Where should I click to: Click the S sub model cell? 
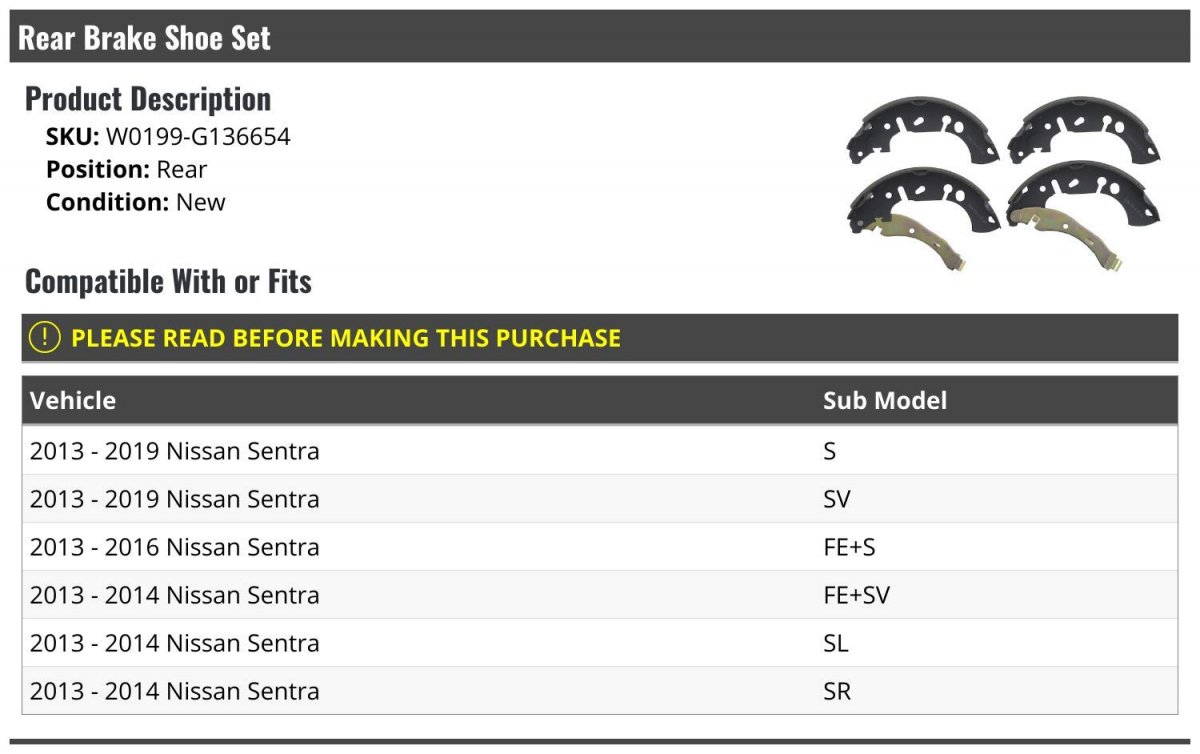coord(830,451)
